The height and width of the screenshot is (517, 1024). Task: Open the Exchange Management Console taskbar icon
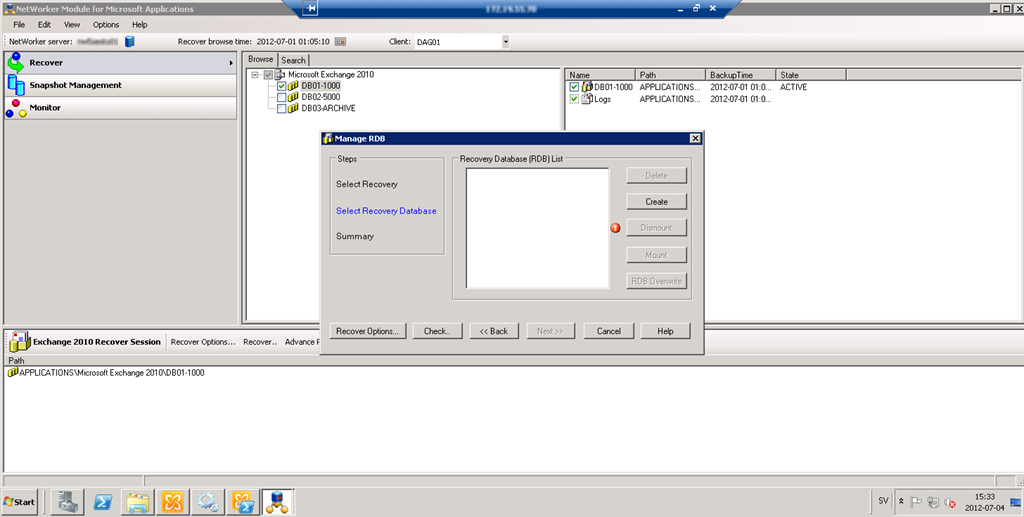click(172, 502)
